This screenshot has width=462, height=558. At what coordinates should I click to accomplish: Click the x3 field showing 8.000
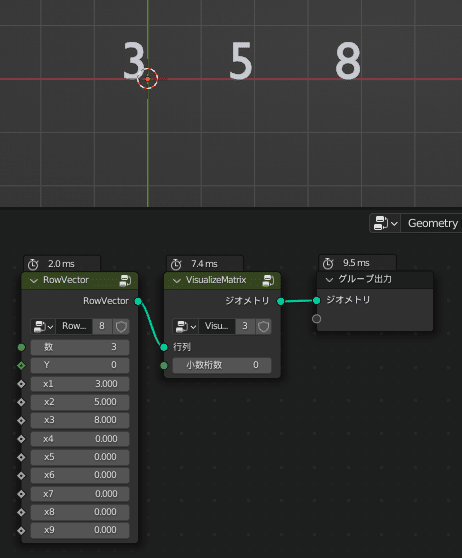(80, 420)
